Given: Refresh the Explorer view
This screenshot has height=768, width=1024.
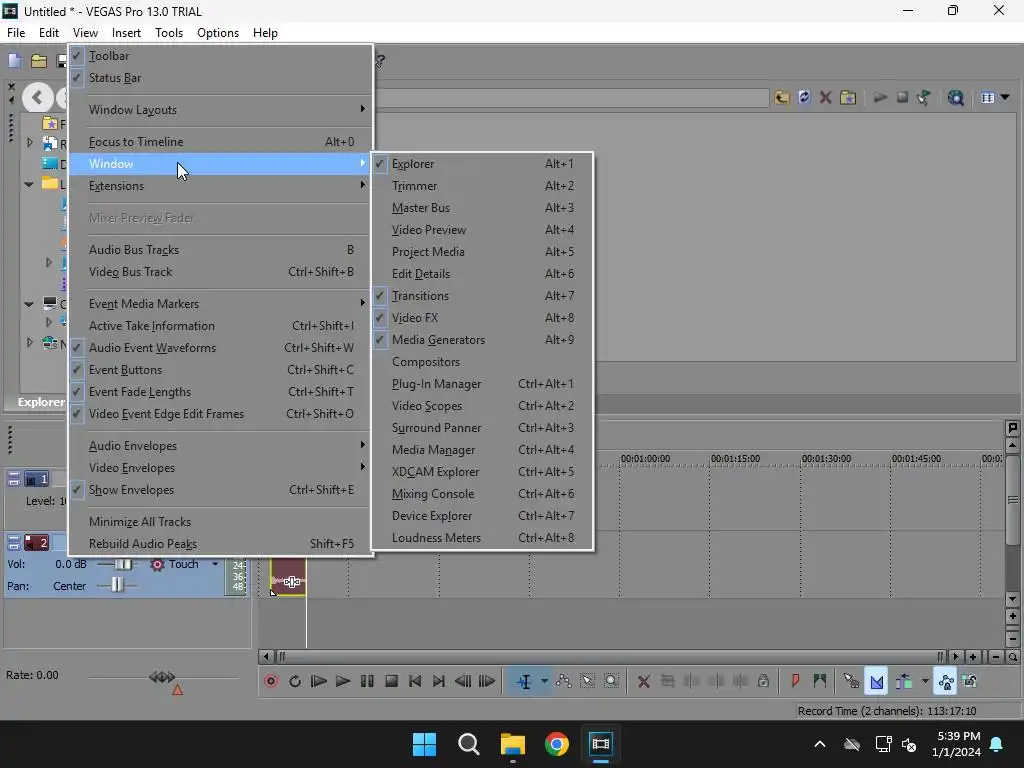Looking at the screenshot, I should tap(804, 98).
